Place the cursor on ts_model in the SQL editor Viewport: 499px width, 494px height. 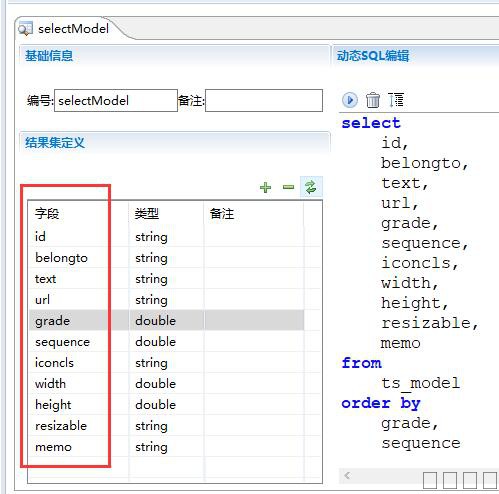coord(421,383)
